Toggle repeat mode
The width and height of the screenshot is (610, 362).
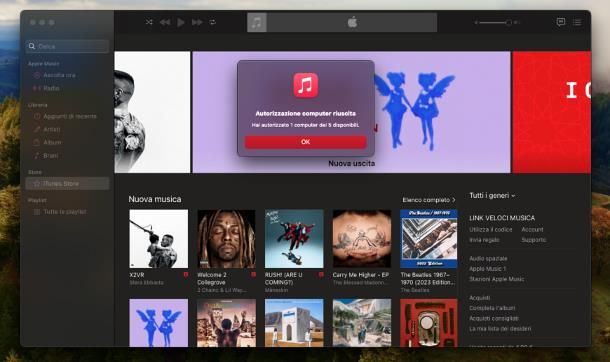212,22
